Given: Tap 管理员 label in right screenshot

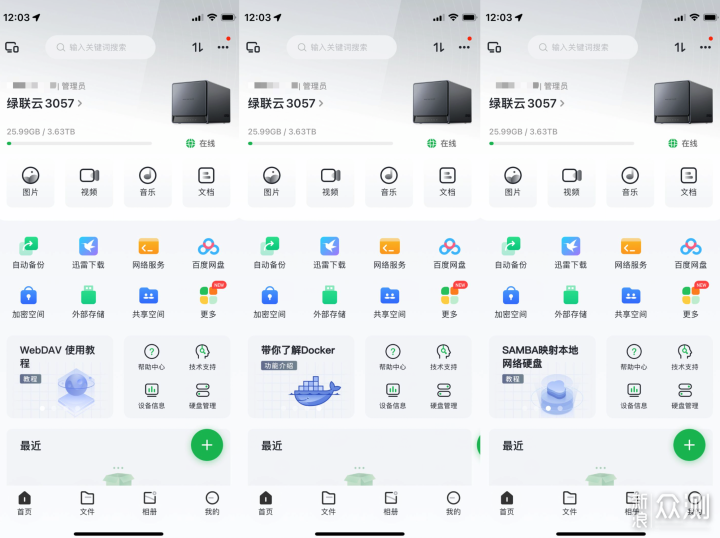Looking at the screenshot, I should (556, 86).
